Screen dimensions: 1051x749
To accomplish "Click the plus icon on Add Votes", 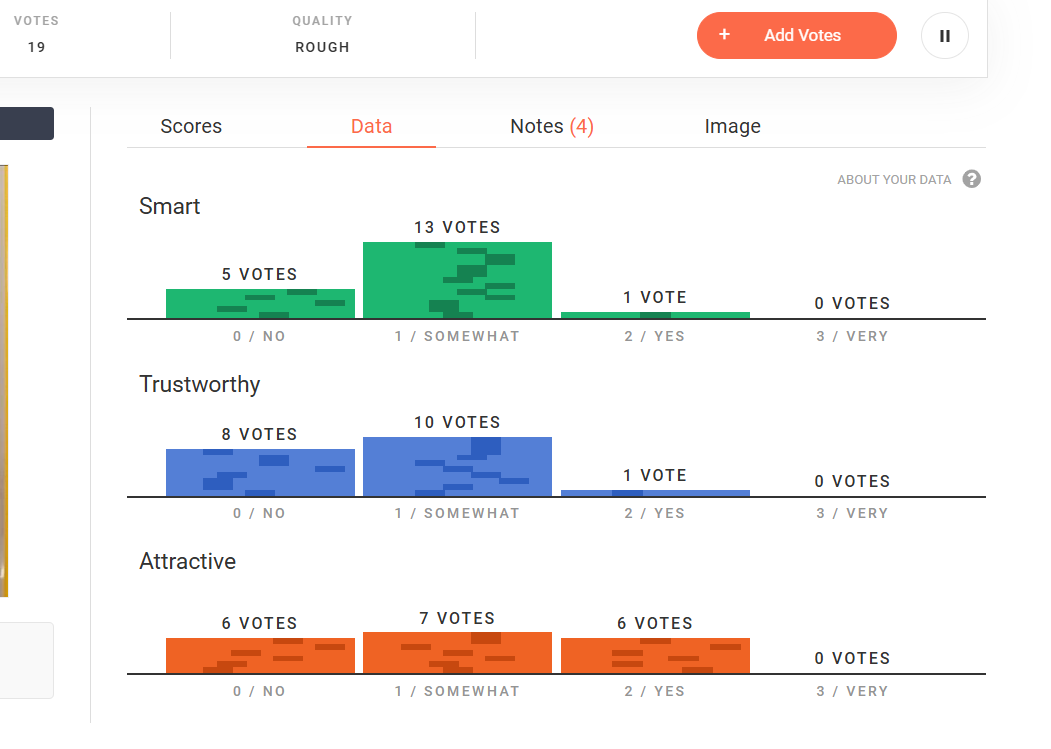I will [x=724, y=35].
